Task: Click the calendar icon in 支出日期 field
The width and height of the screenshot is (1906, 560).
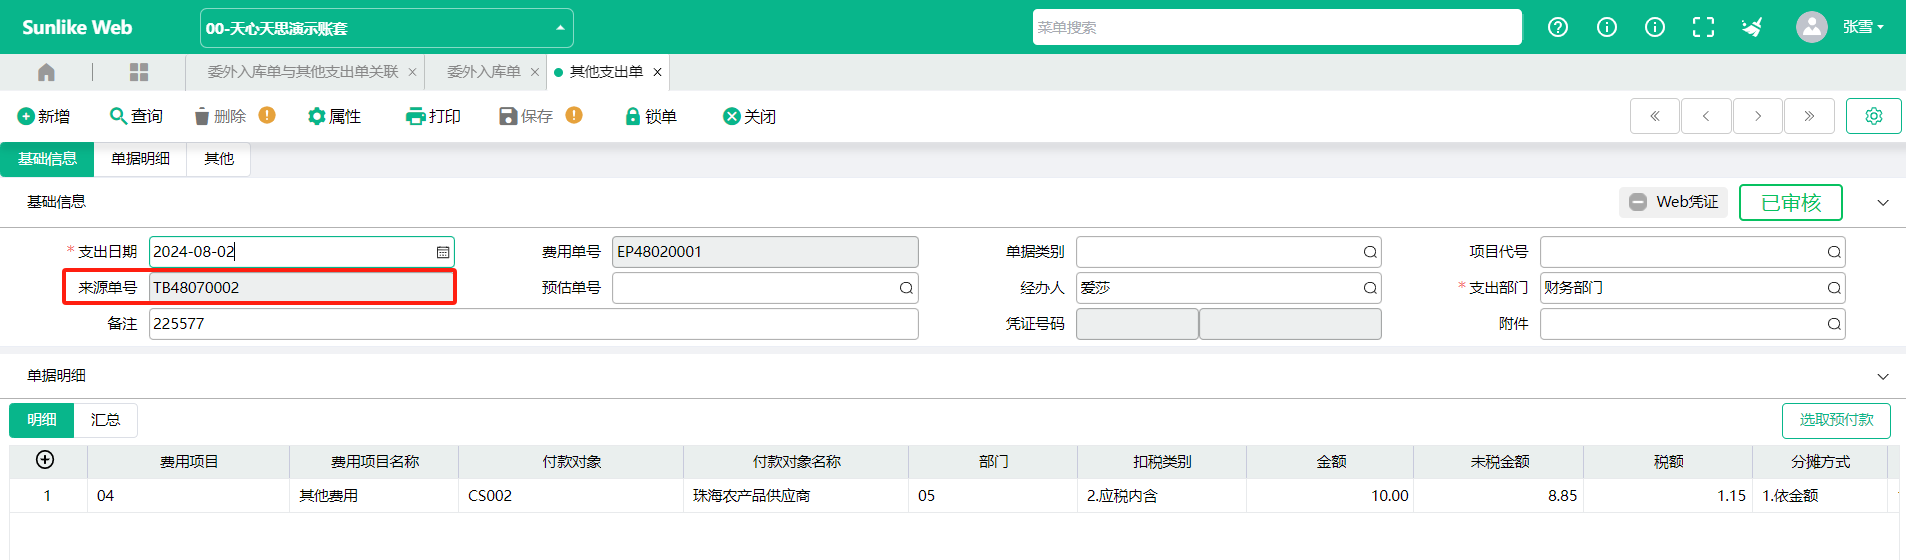Action: click(x=443, y=252)
